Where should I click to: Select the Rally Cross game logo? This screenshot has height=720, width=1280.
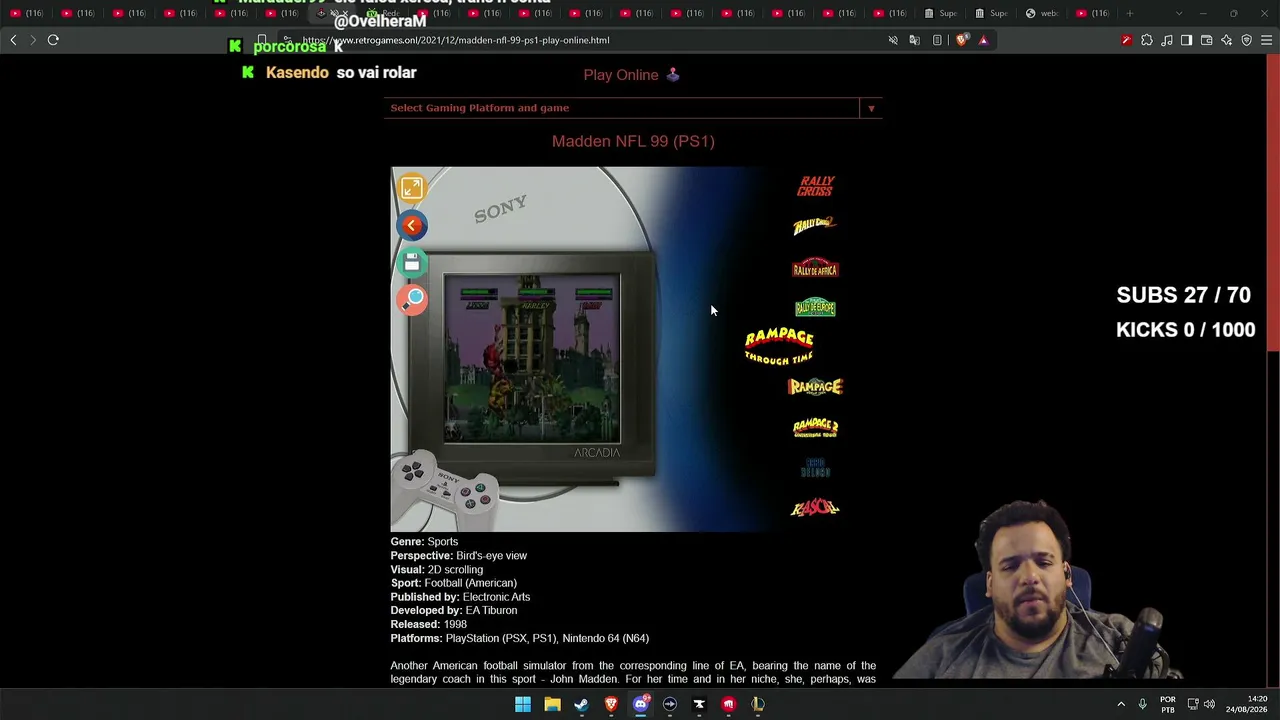click(x=815, y=186)
